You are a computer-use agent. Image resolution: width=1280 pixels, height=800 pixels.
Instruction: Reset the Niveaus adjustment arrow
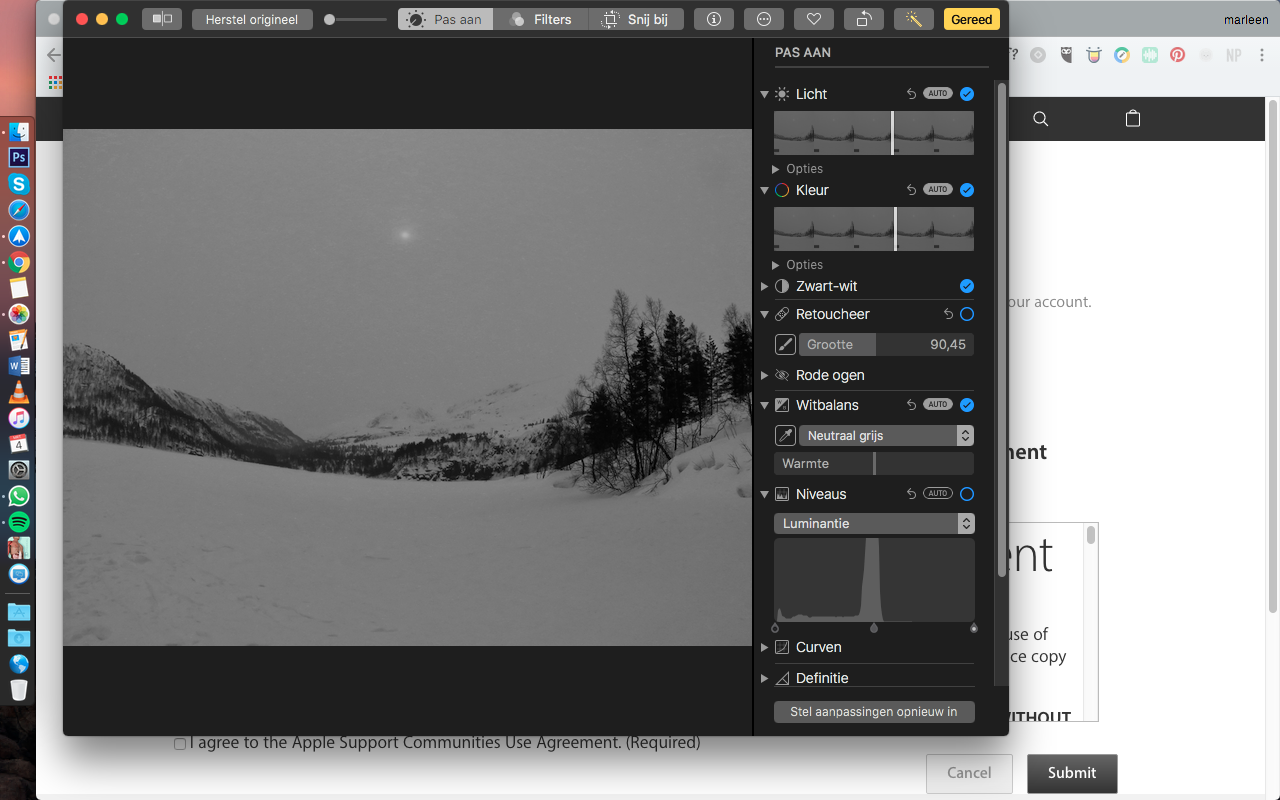[x=911, y=494]
